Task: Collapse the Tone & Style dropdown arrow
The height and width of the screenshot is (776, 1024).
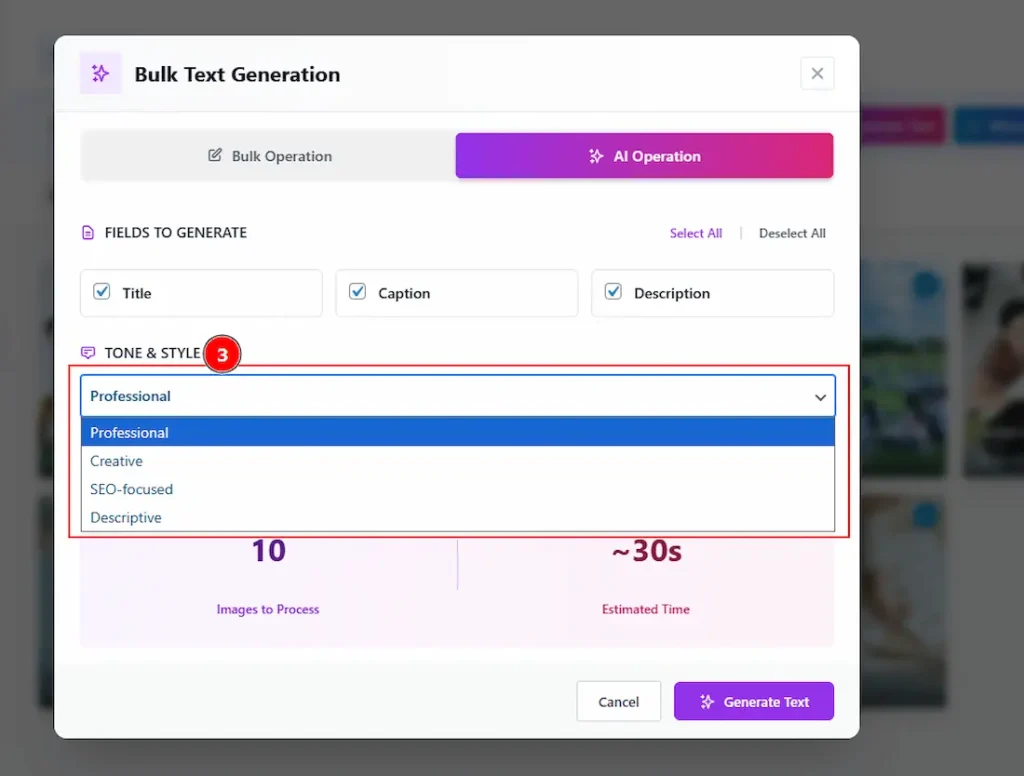Action: 820,397
